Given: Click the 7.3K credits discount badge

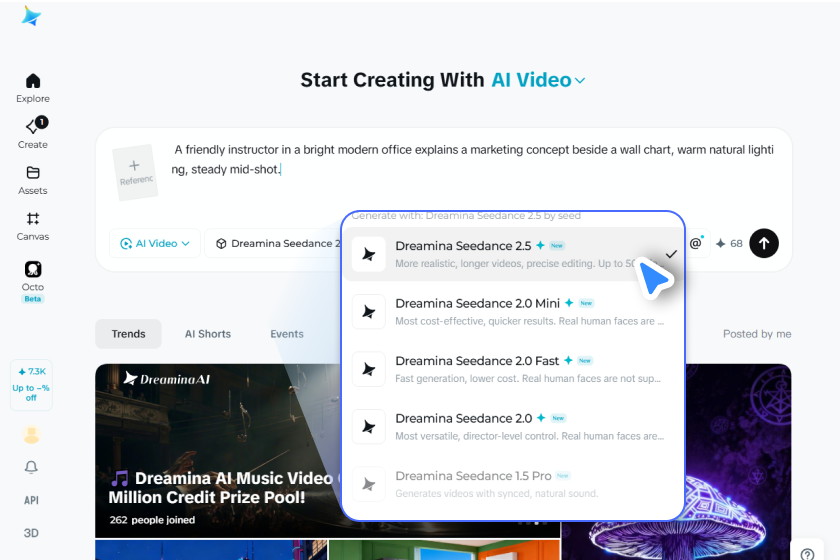Looking at the screenshot, I should (31, 385).
